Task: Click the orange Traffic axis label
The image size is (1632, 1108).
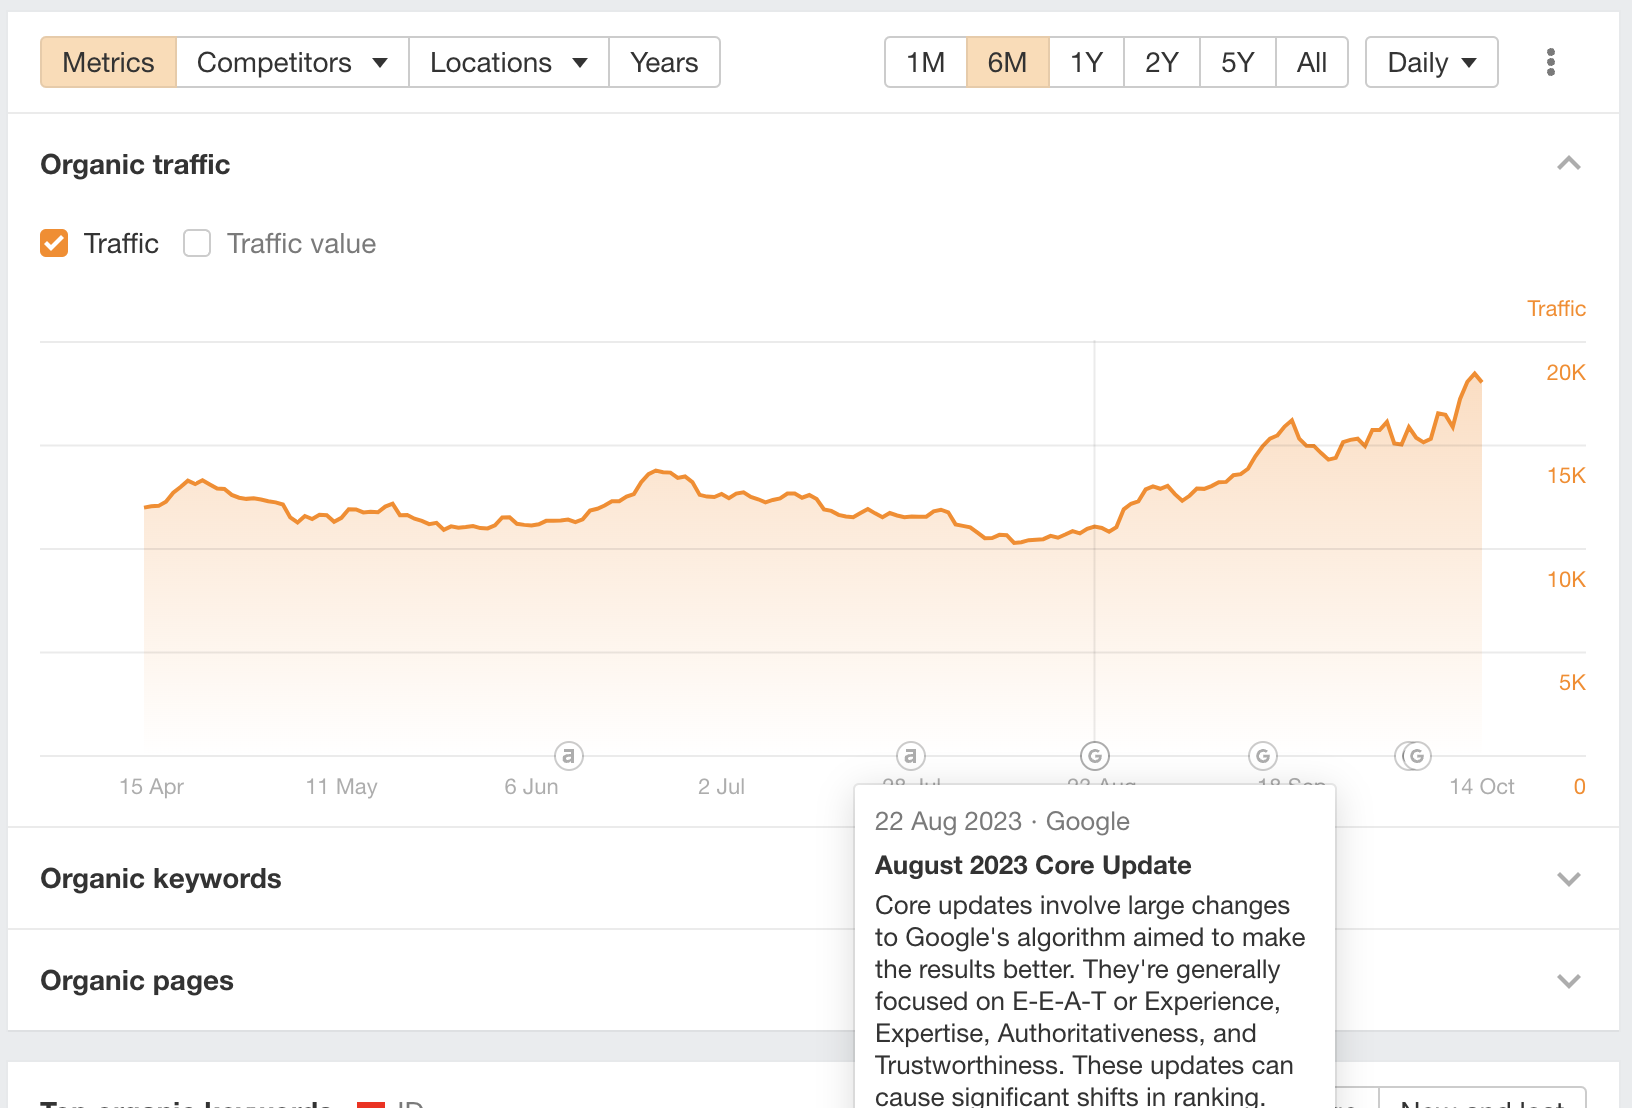Action: tap(1556, 308)
